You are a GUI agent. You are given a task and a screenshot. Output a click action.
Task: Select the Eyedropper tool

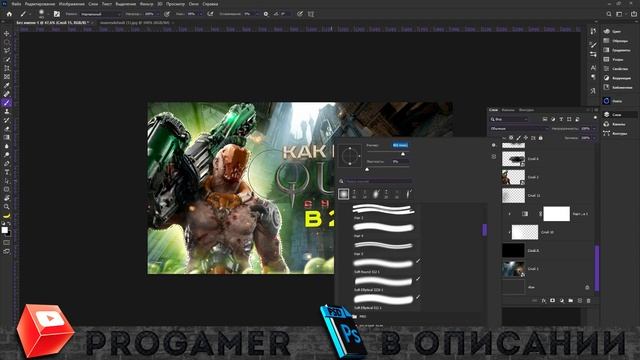7,85
